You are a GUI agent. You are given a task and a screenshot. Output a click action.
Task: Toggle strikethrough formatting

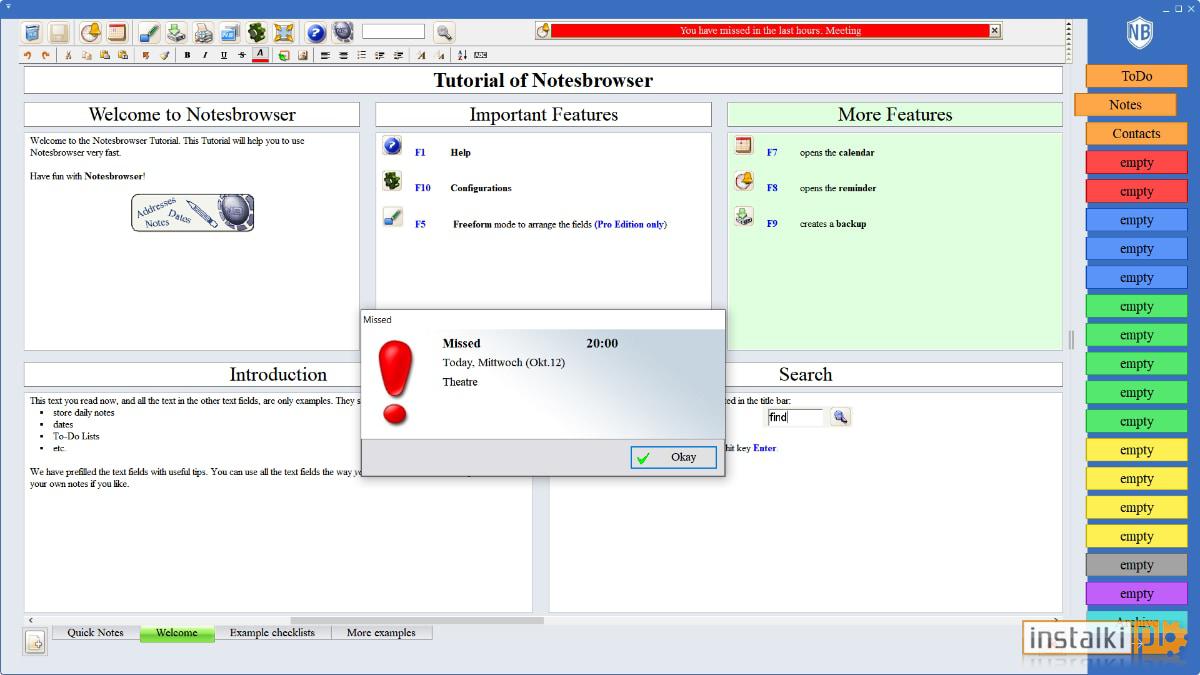242,55
